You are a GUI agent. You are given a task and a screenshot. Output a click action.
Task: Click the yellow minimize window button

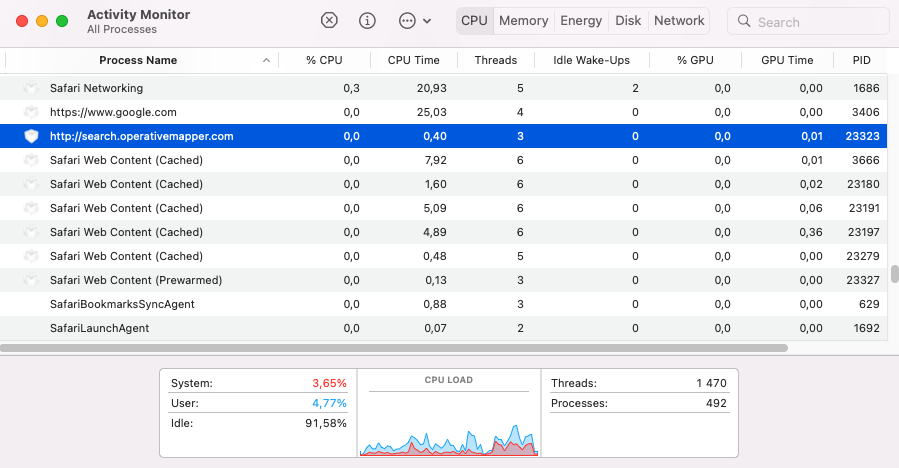coord(42,21)
